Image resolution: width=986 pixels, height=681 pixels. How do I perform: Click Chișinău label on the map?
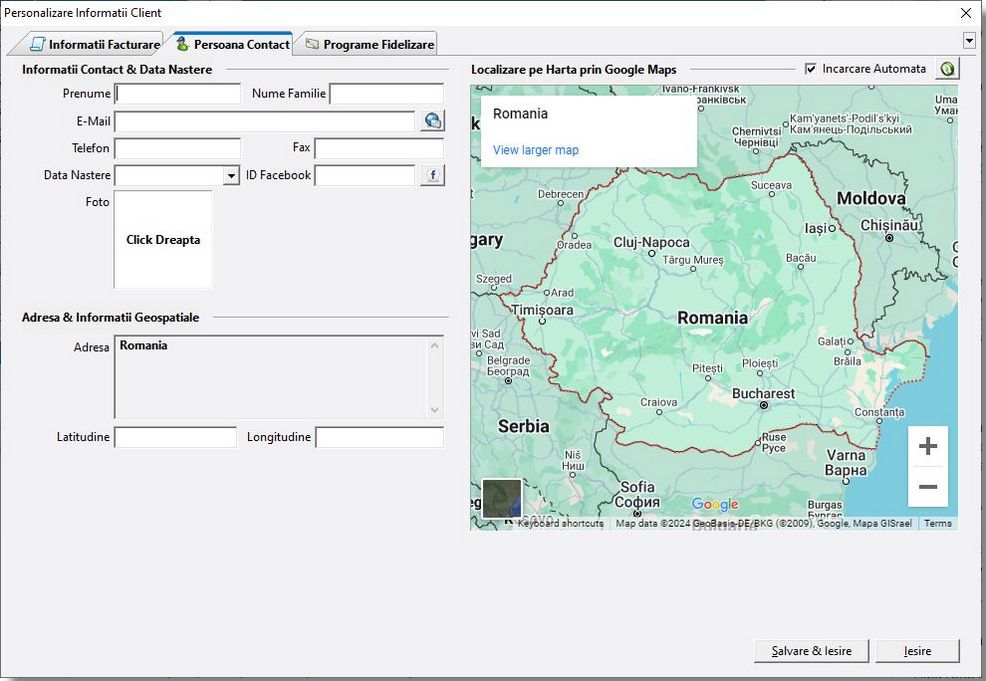890,224
